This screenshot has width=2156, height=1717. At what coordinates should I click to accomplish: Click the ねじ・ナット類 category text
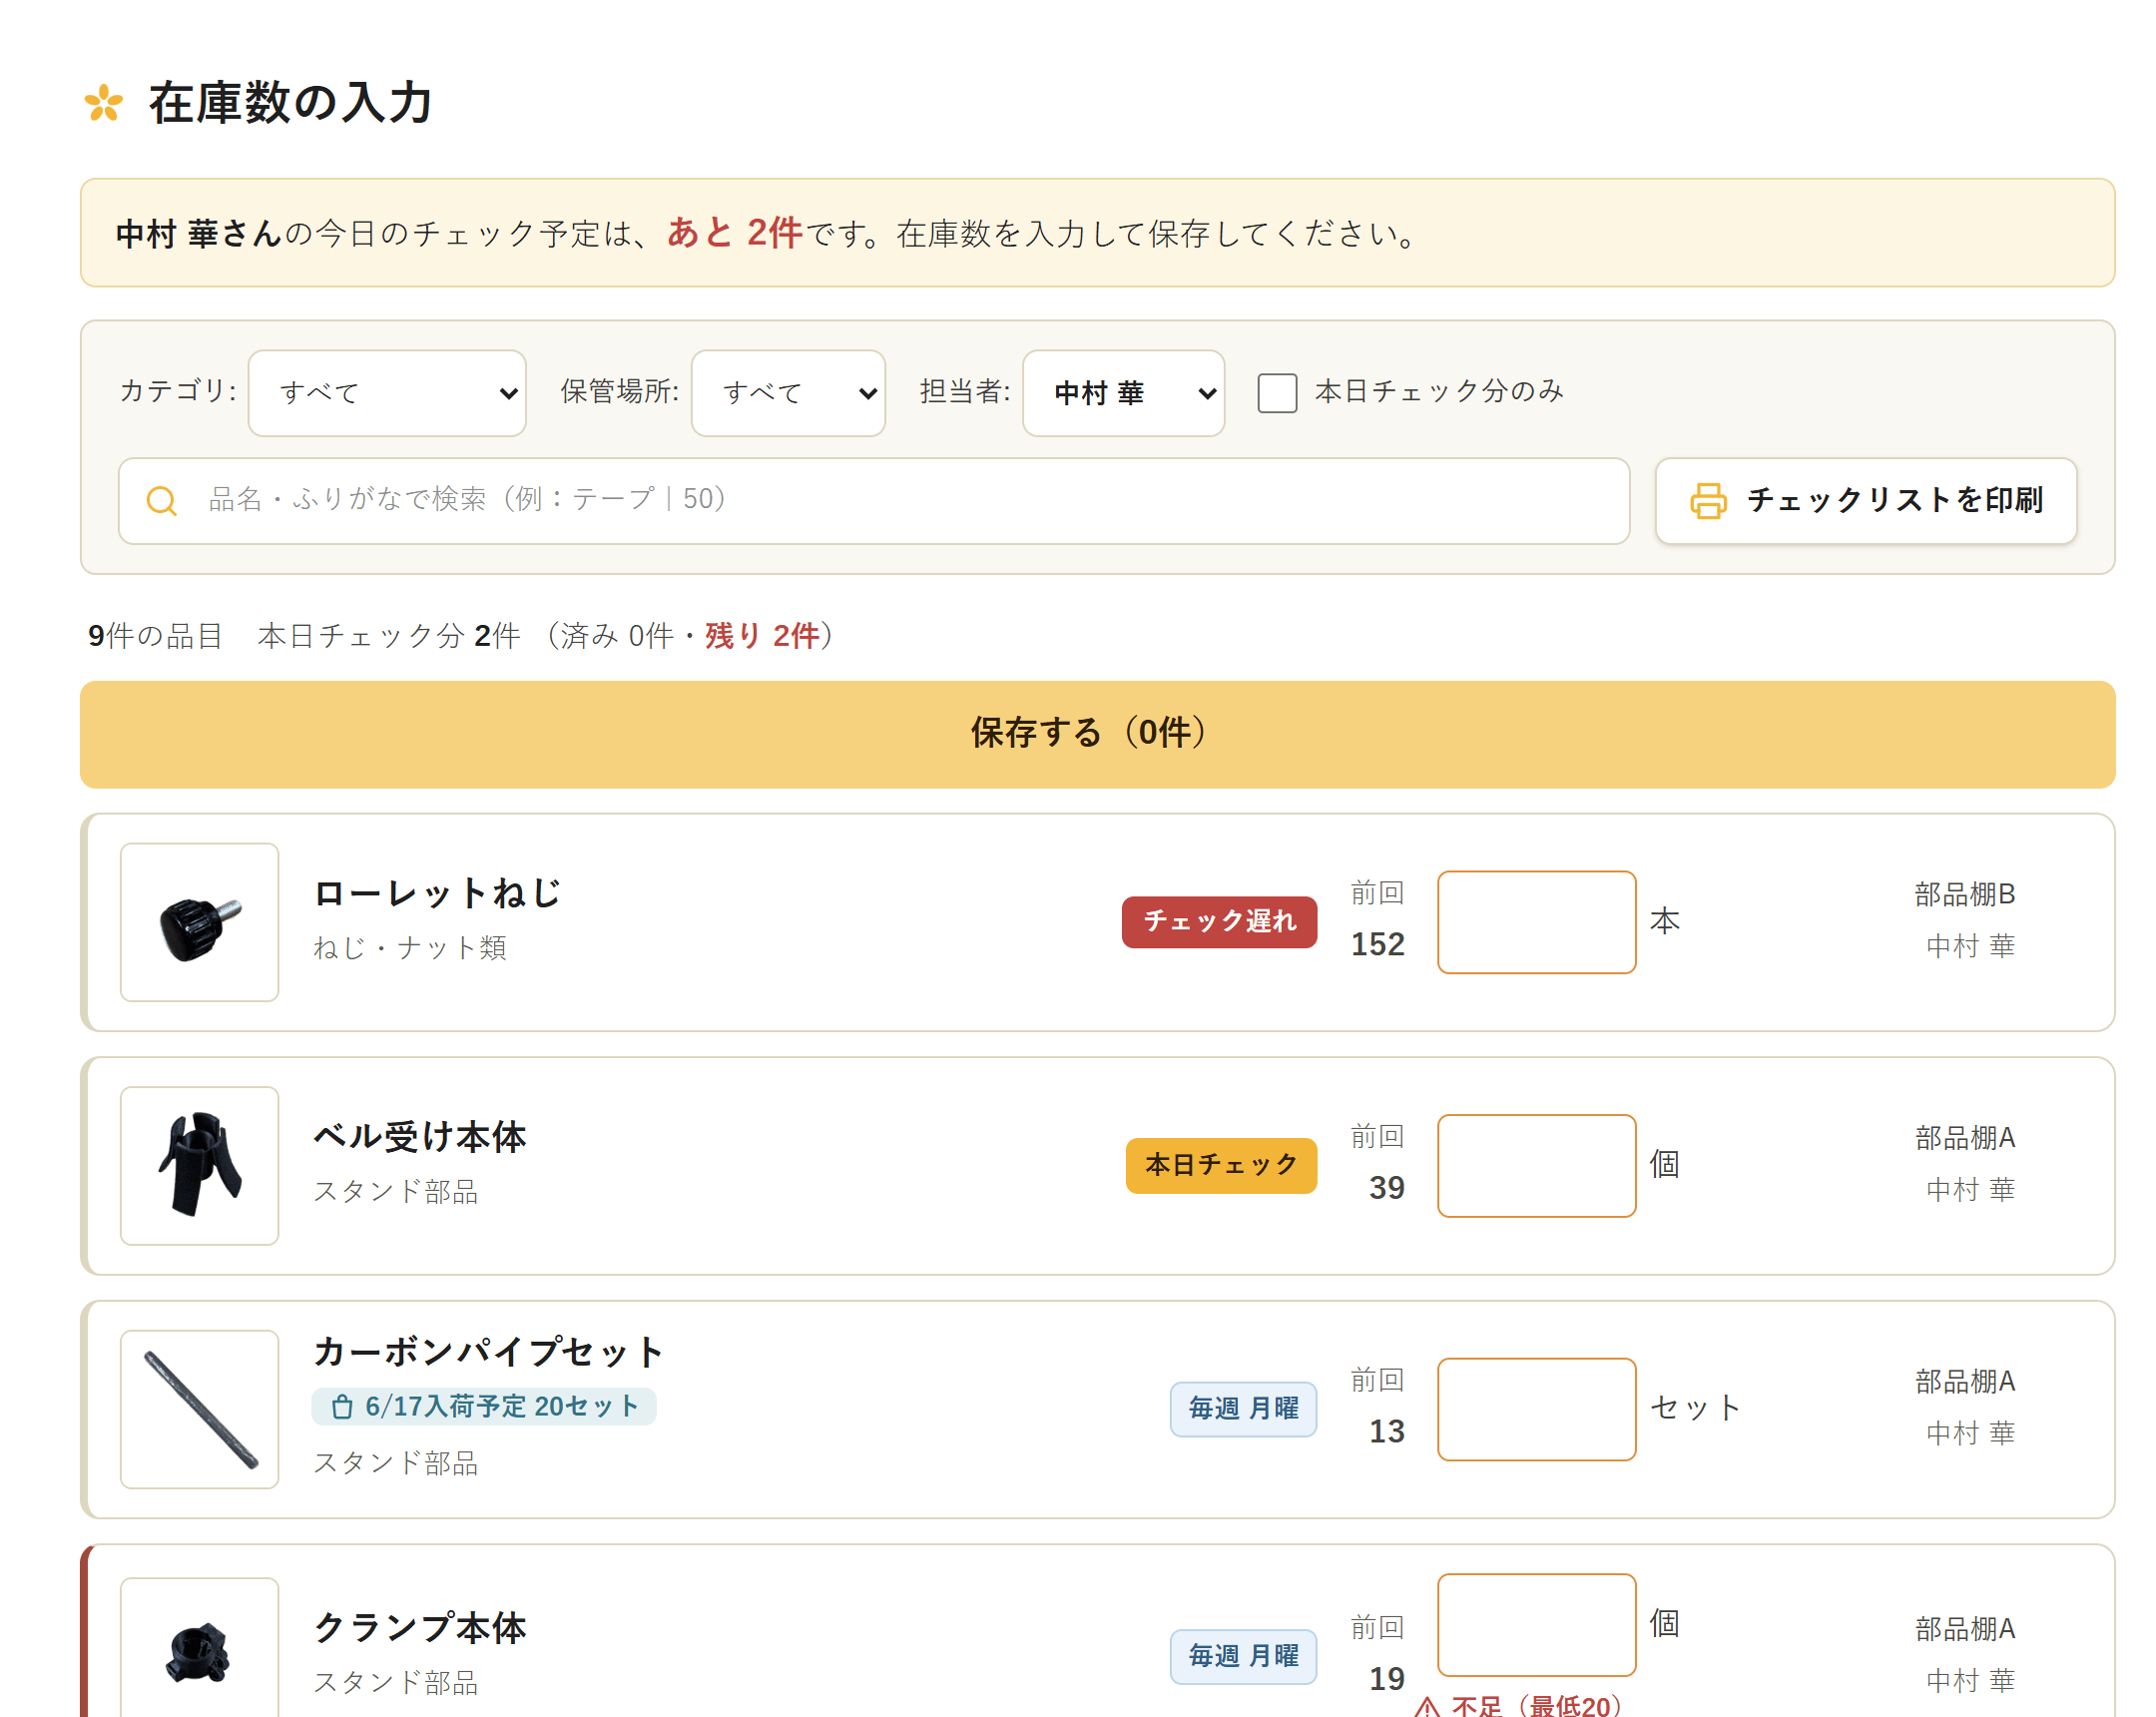click(x=410, y=948)
